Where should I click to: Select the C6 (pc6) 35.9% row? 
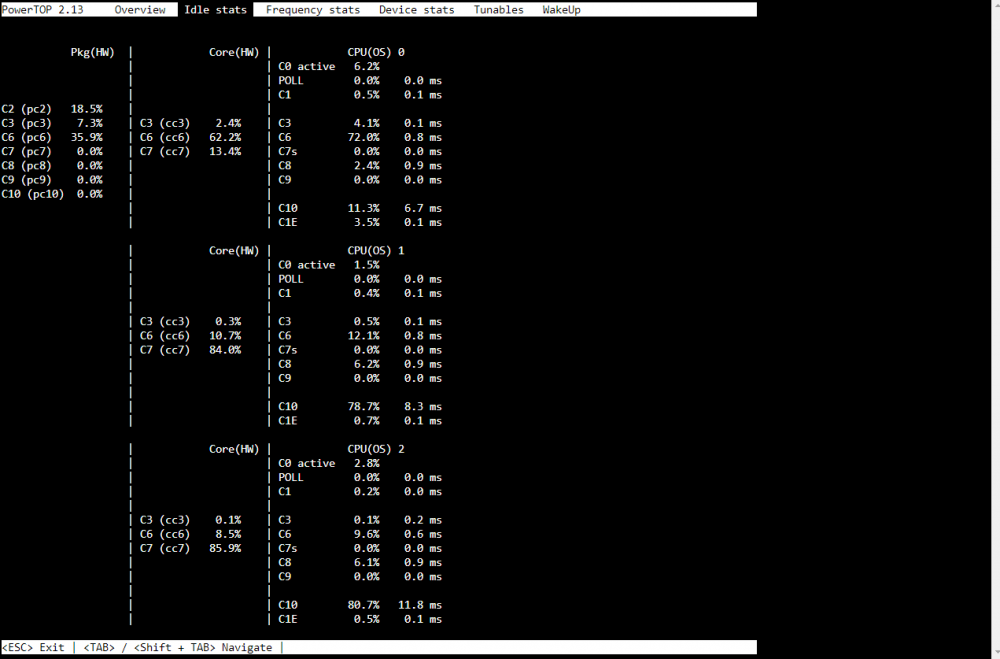52,137
